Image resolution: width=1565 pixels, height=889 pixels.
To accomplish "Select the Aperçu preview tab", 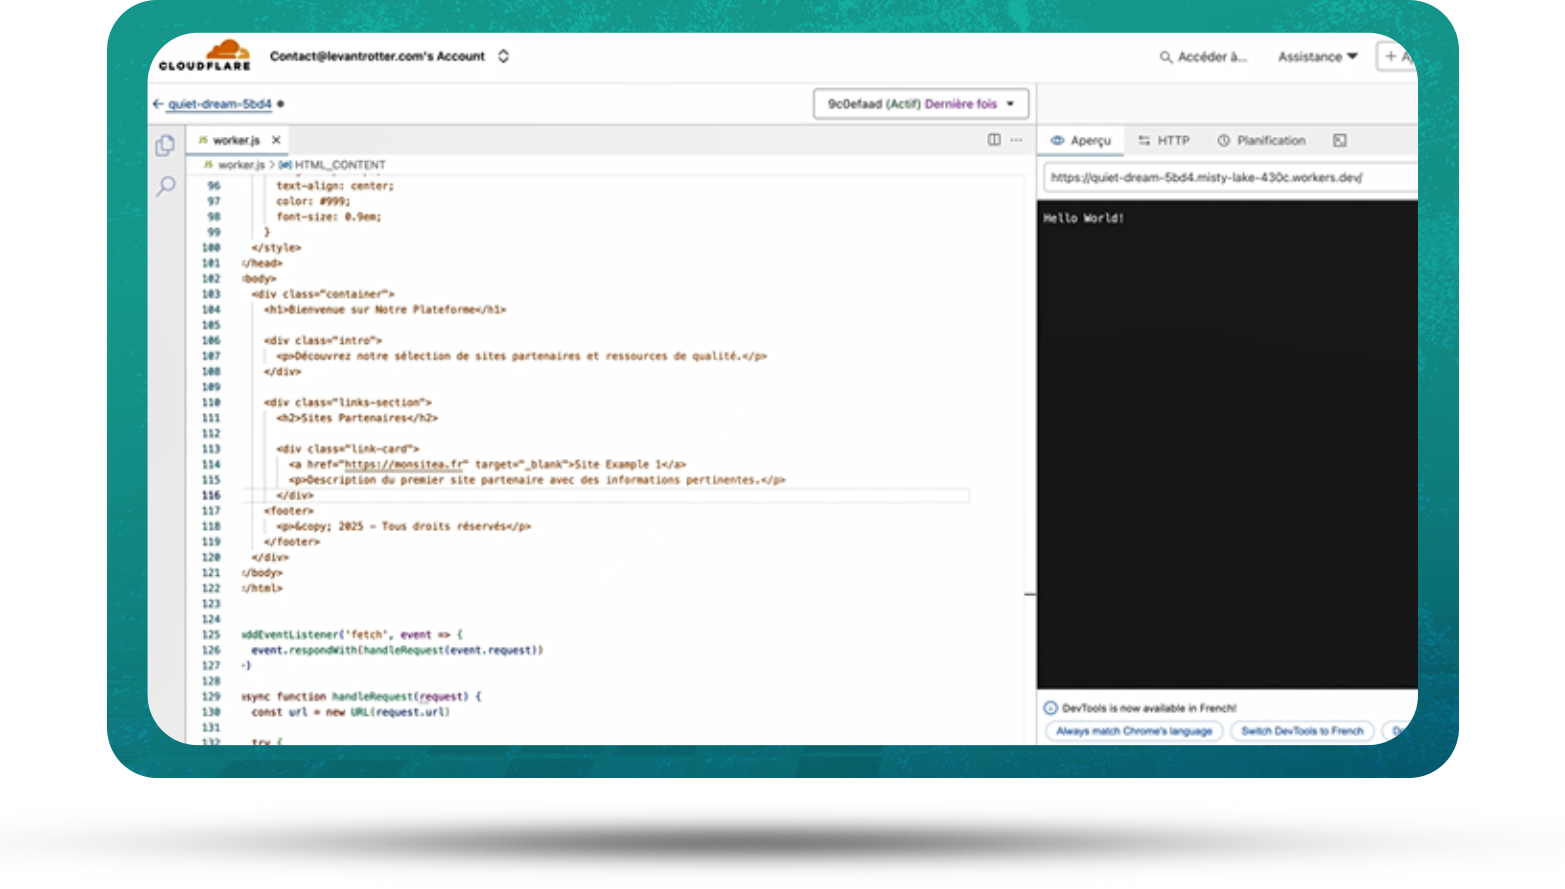I will pyautogui.click(x=1081, y=141).
